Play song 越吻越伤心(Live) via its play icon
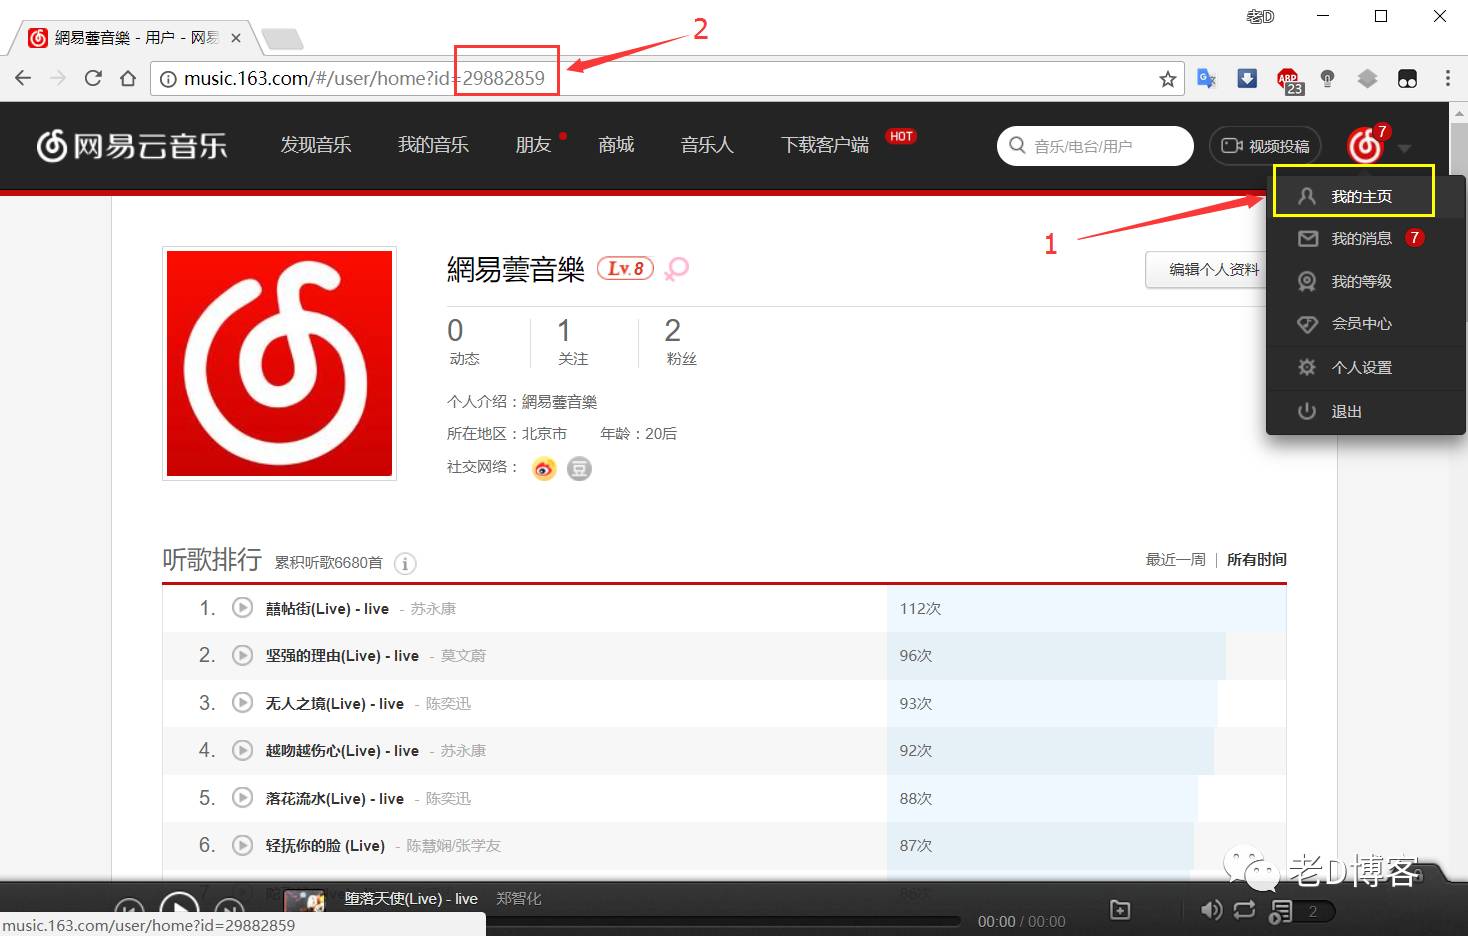 (242, 750)
